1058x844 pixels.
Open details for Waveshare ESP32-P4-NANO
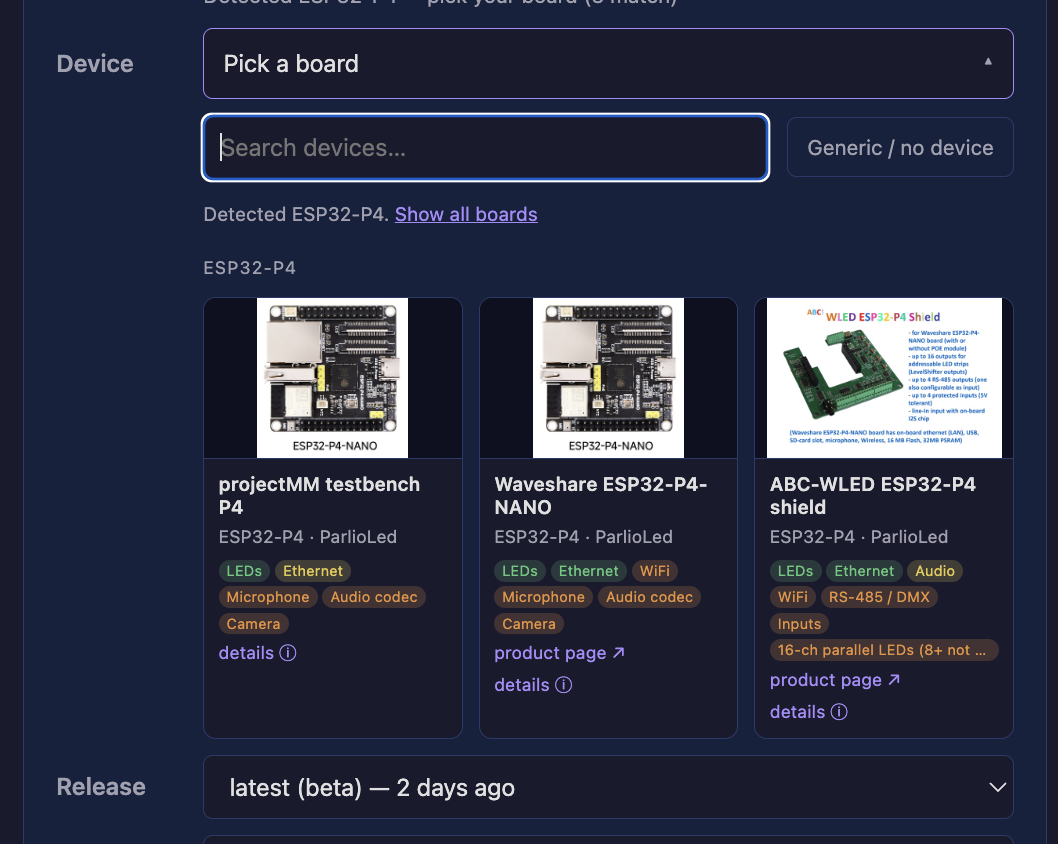click(x=533, y=685)
